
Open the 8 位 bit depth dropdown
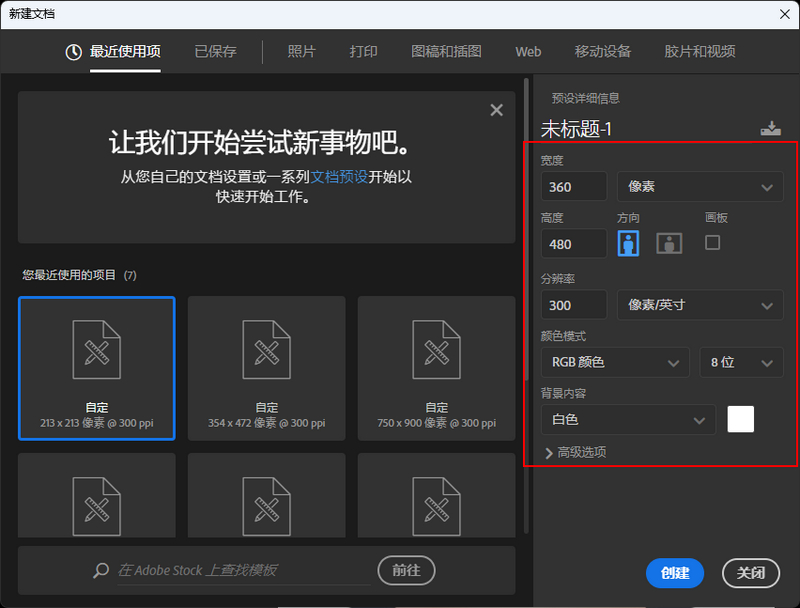coord(741,362)
